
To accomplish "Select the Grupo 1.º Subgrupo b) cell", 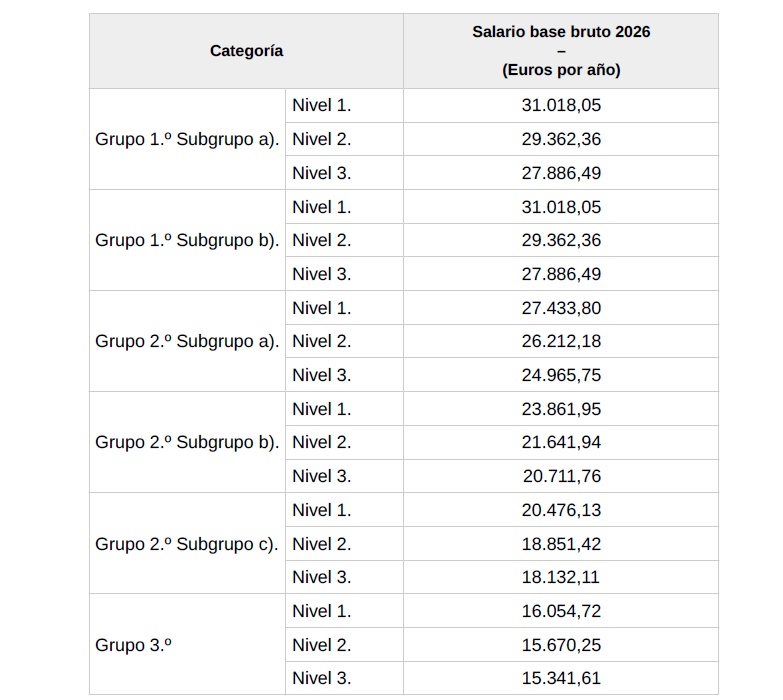I will click(x=187, y=240).
